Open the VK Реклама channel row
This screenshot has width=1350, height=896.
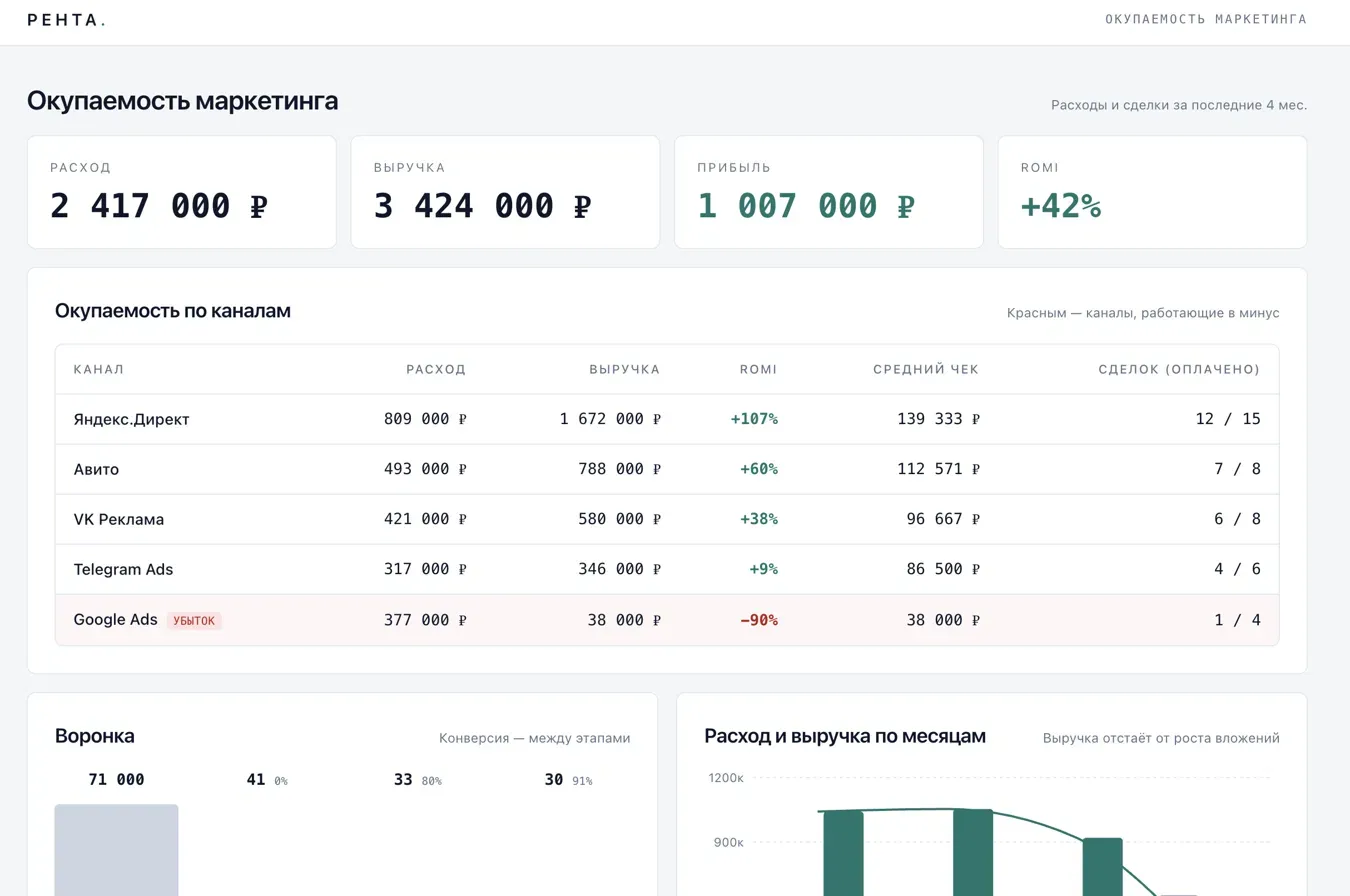(x=667, y=519)
